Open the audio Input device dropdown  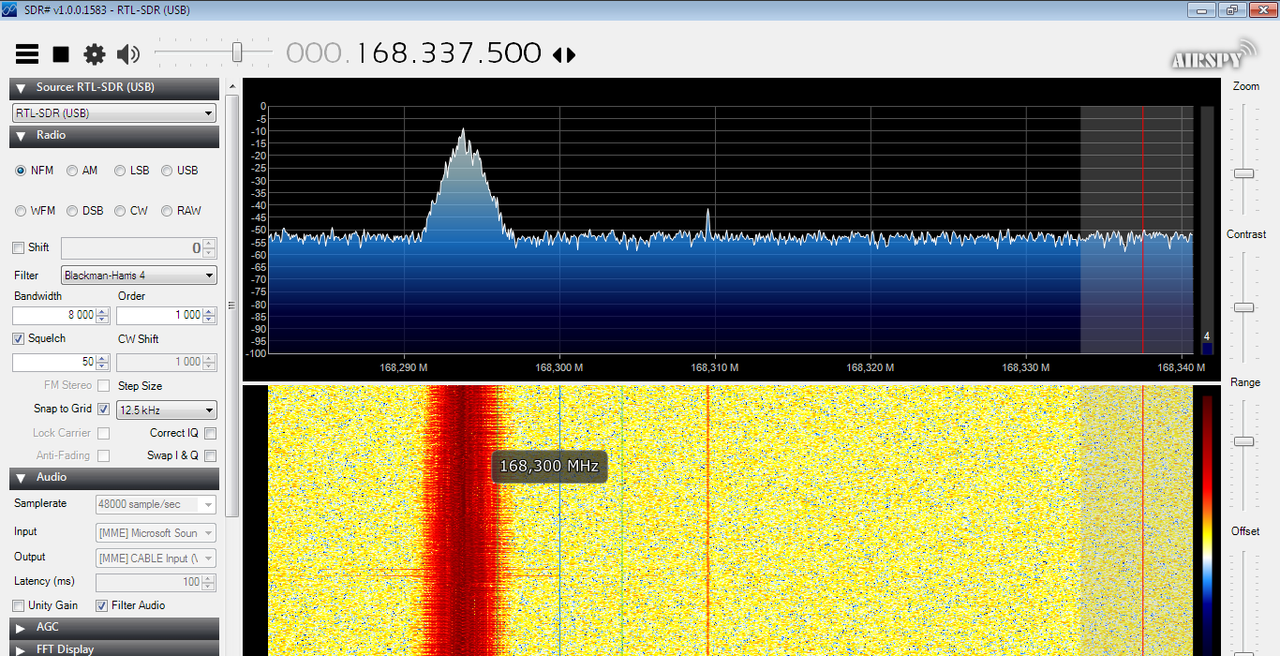[156, 533]
